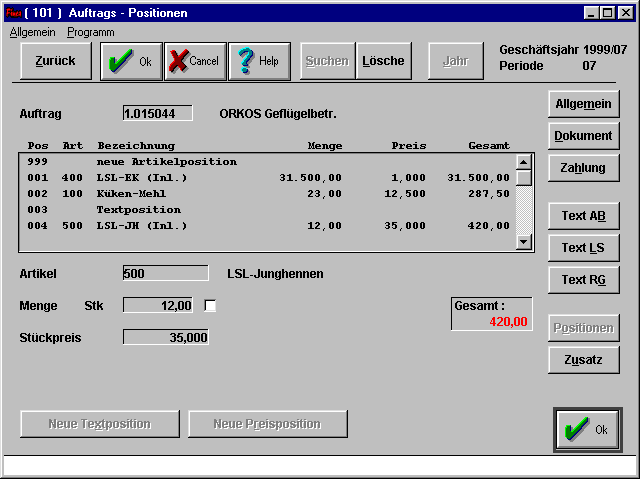Open the Zahlung section

tap(583, 168)
